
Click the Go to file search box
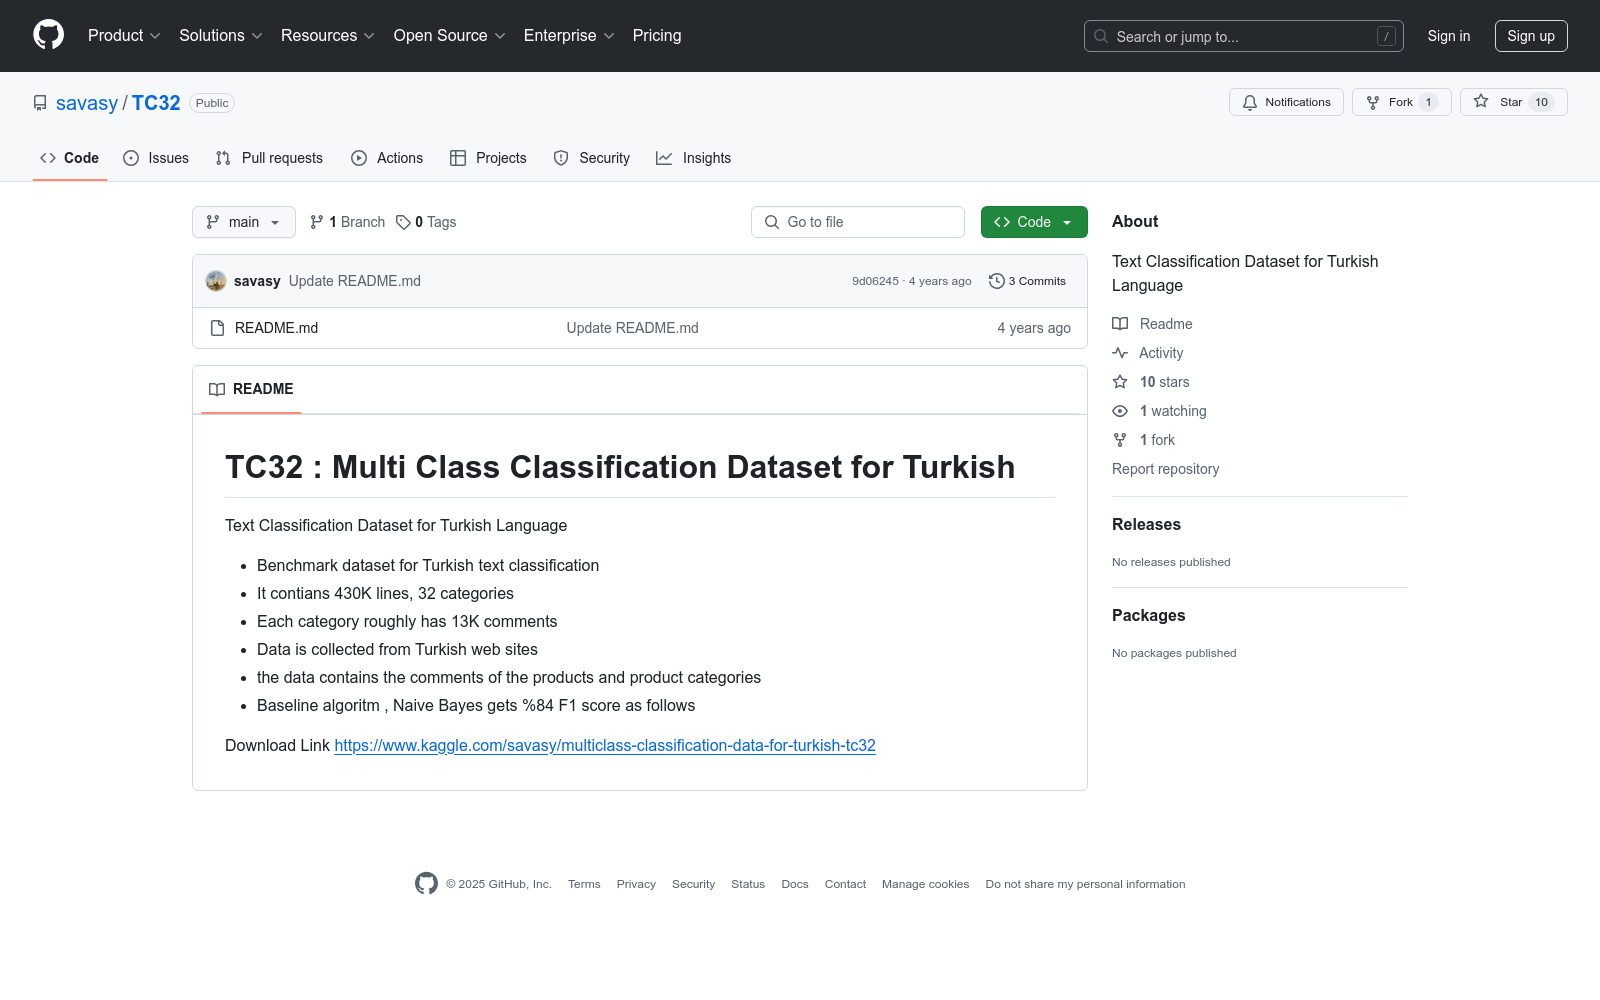click(x=858, y=222)
